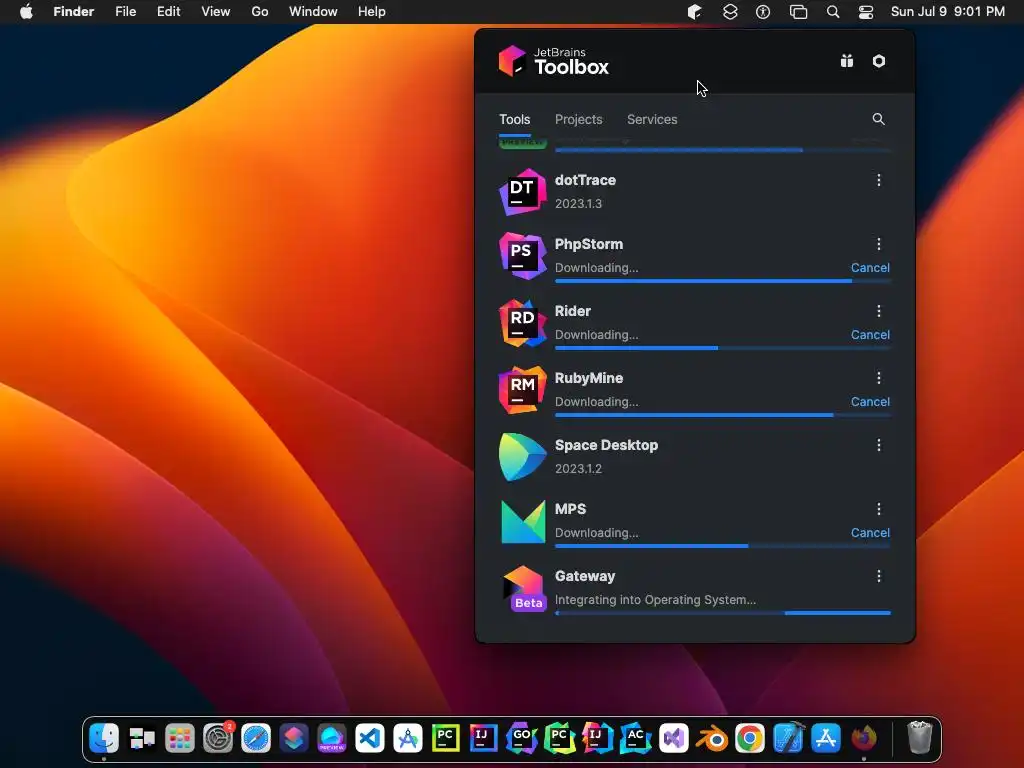Open the Edit menu
Screen dimensions: 1024x768
tap(168, 12)
